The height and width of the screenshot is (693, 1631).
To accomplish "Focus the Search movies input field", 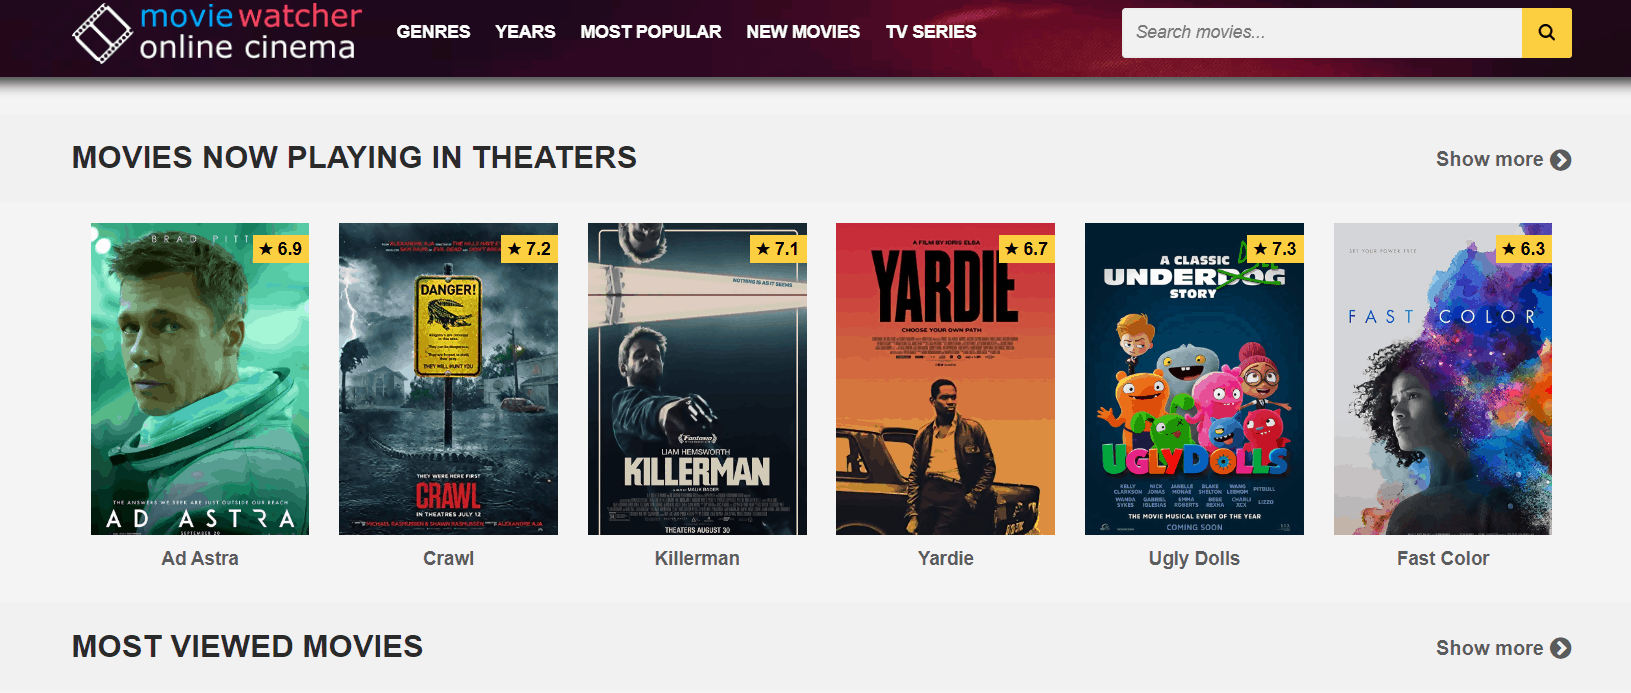I will point(1322,33).
